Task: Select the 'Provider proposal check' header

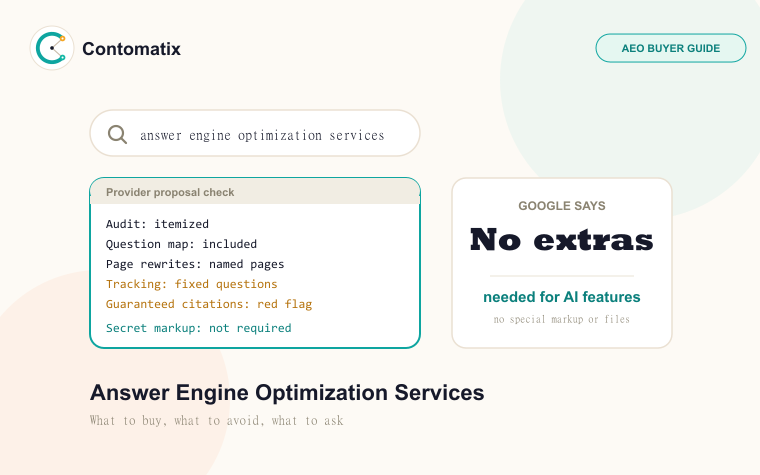Action: point(255,192)
